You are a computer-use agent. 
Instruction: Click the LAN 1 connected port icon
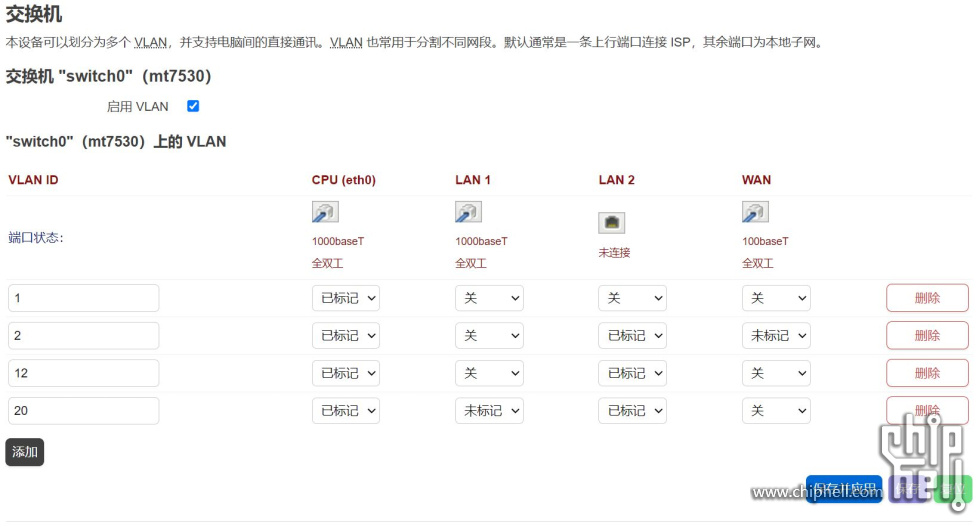click(468, 212)
